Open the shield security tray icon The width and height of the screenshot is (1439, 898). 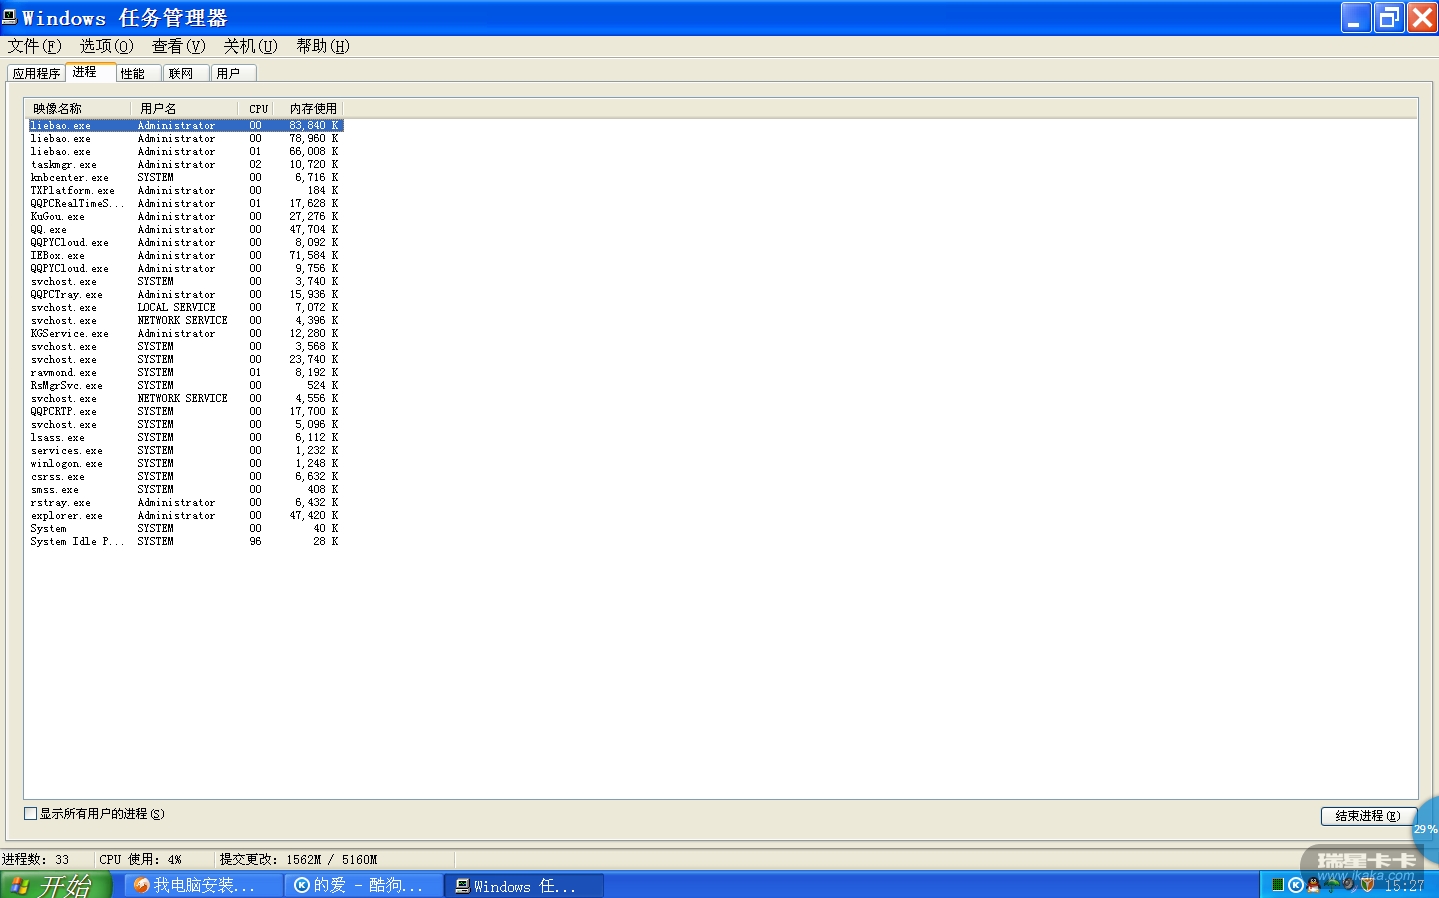(x=1367, y=885)
